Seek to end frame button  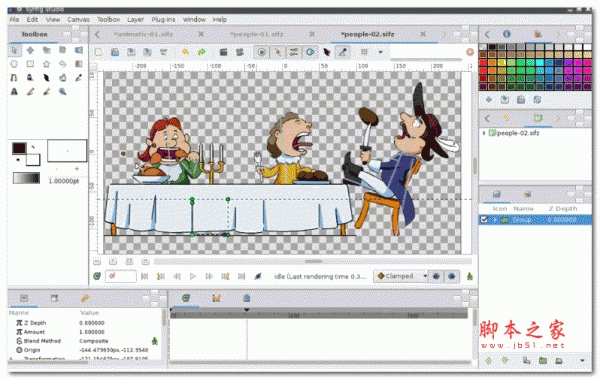(x=241, y=276)
